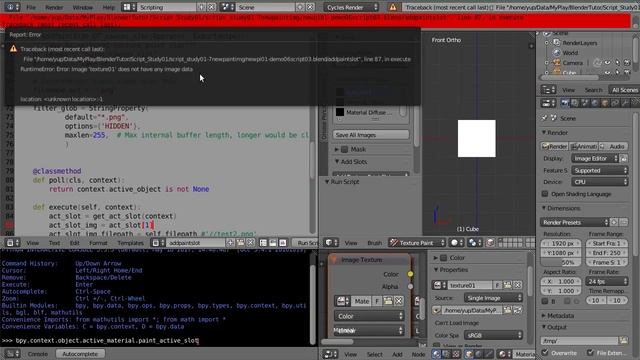Select Modifiers wrench tab icon

[x=624, y=103]
